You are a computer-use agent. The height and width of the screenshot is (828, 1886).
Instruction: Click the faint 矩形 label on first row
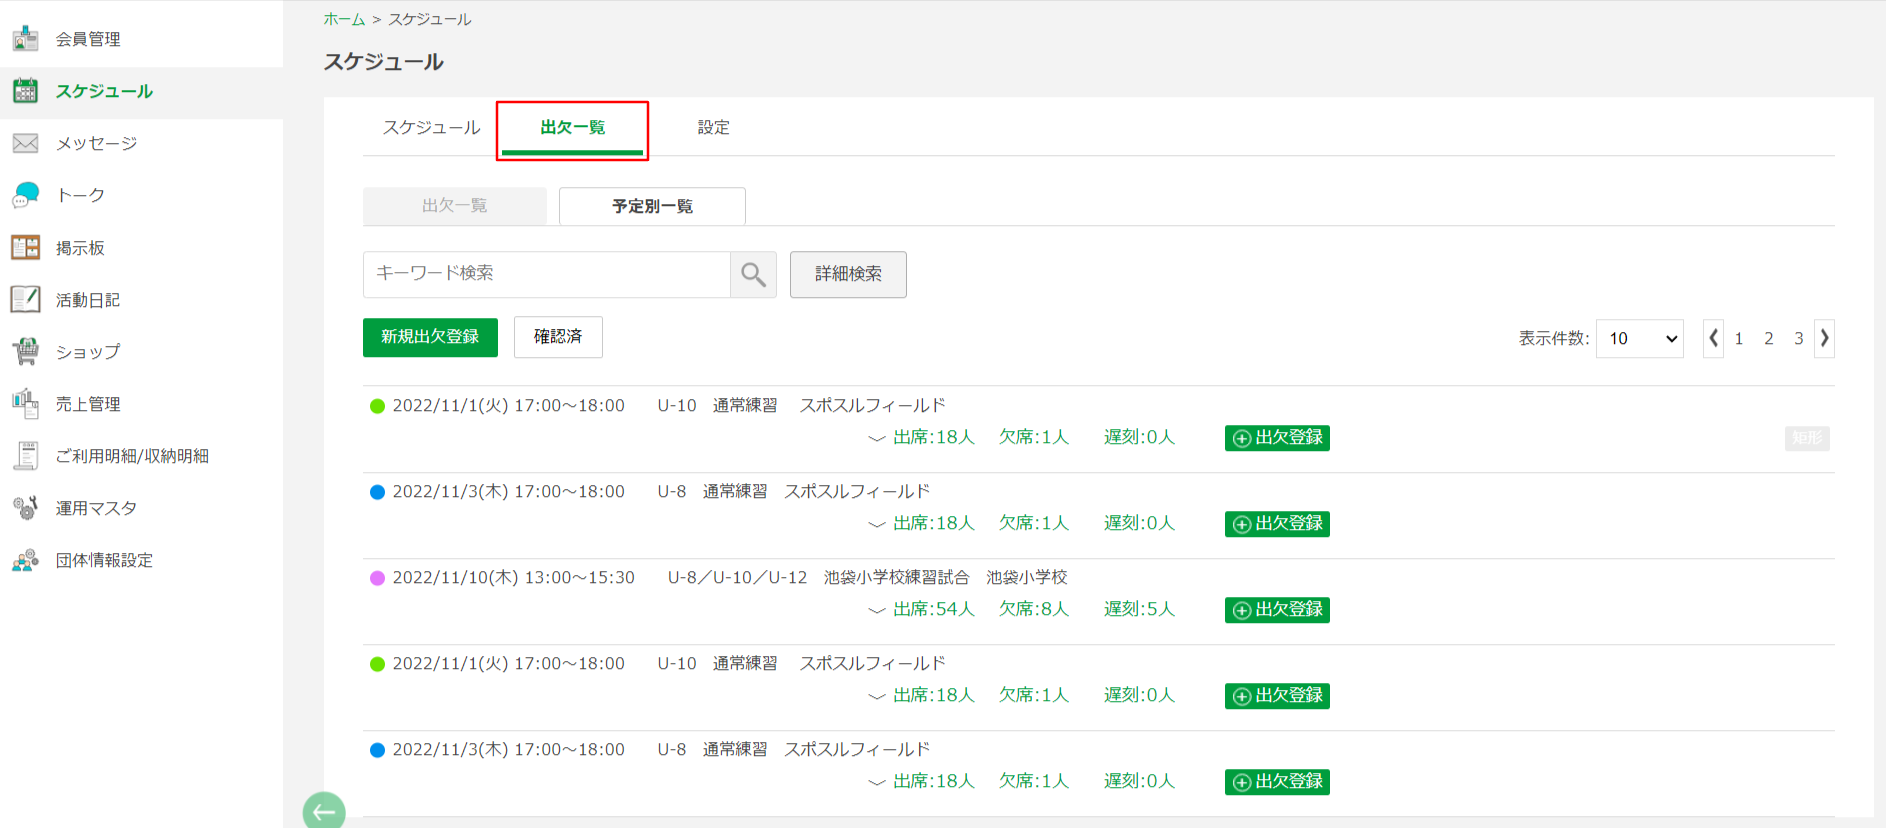click(1807, 438)
